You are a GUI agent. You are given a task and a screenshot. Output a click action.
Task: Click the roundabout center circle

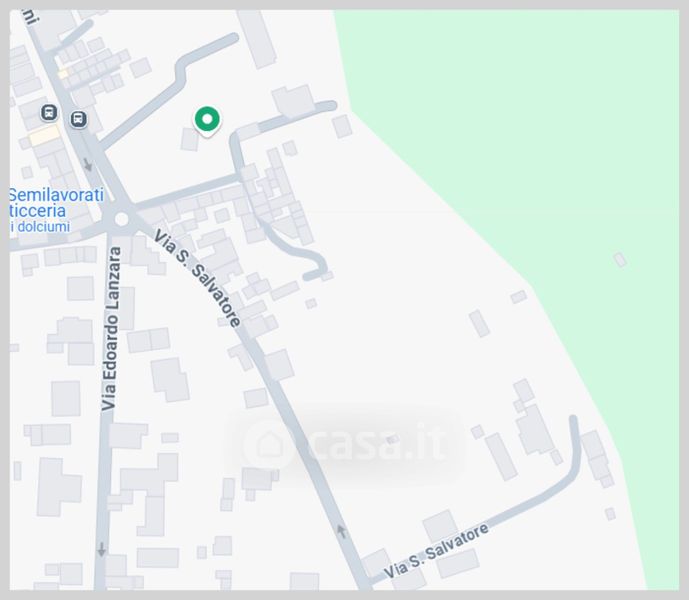[121, 218]
